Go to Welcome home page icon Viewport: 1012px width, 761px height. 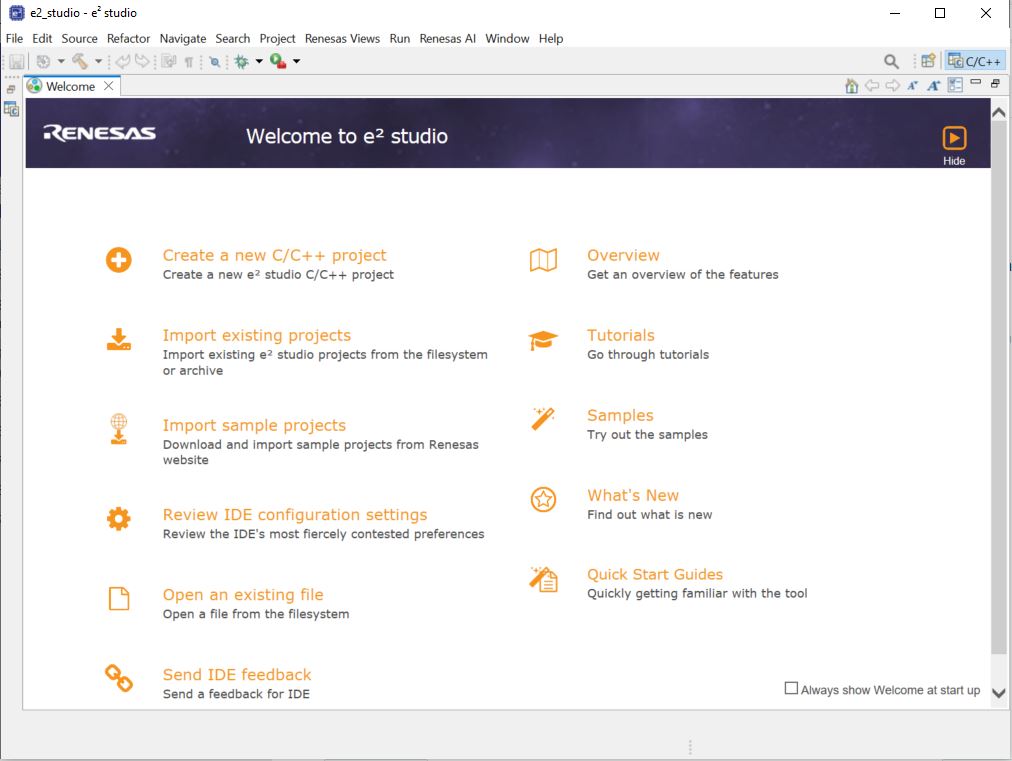(852, 86)
